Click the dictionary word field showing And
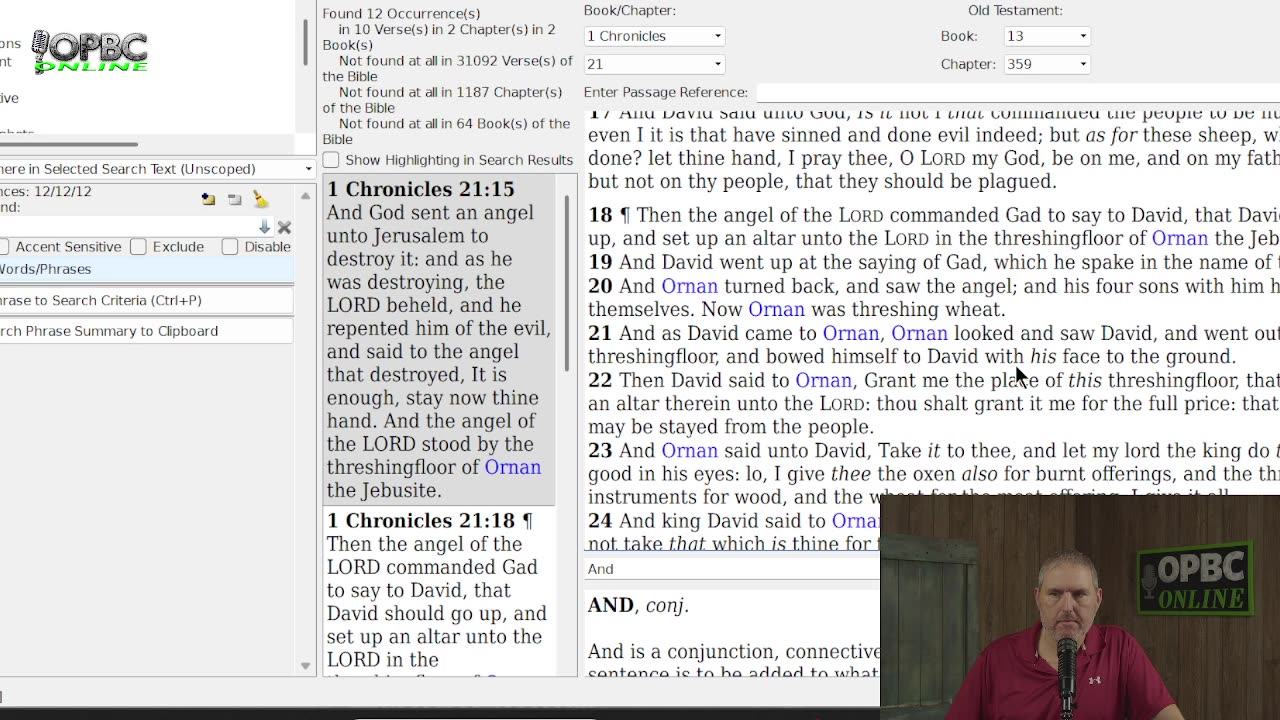Image resolution: width=1280 pixels, height=720 pixels. tap(732, 569)
